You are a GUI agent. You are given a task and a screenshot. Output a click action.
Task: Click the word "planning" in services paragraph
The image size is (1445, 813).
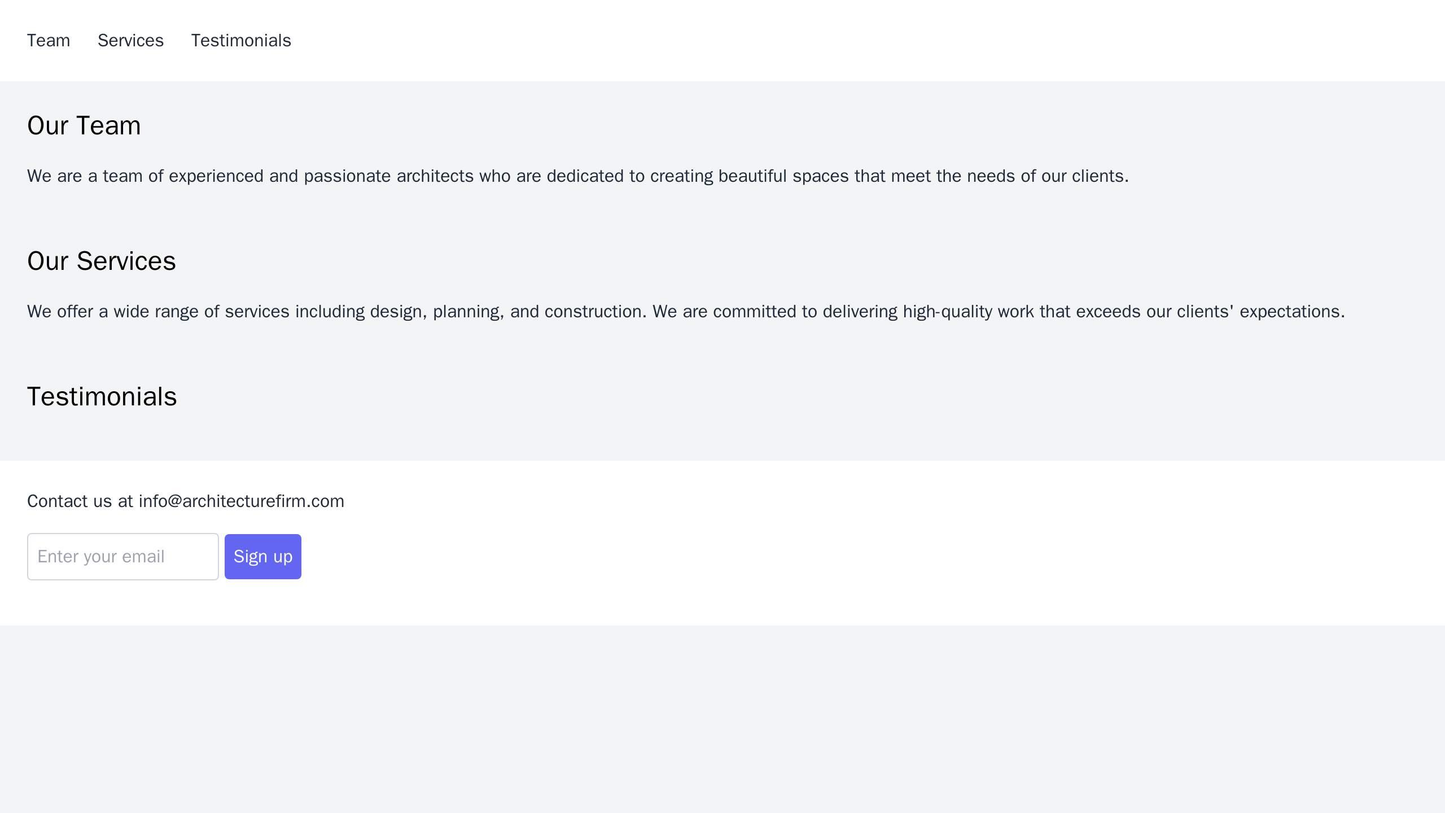click(469, 312)
